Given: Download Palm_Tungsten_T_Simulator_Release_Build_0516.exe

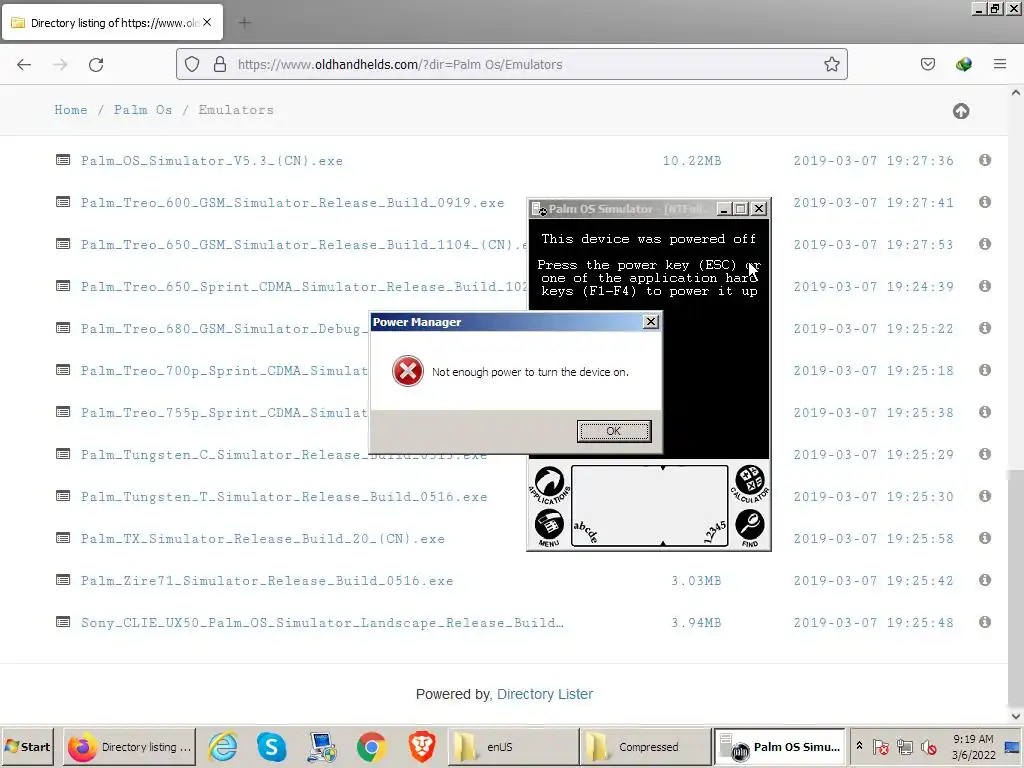Looking at the screenshot, I should pyautogui.click(x=284, y=496).
